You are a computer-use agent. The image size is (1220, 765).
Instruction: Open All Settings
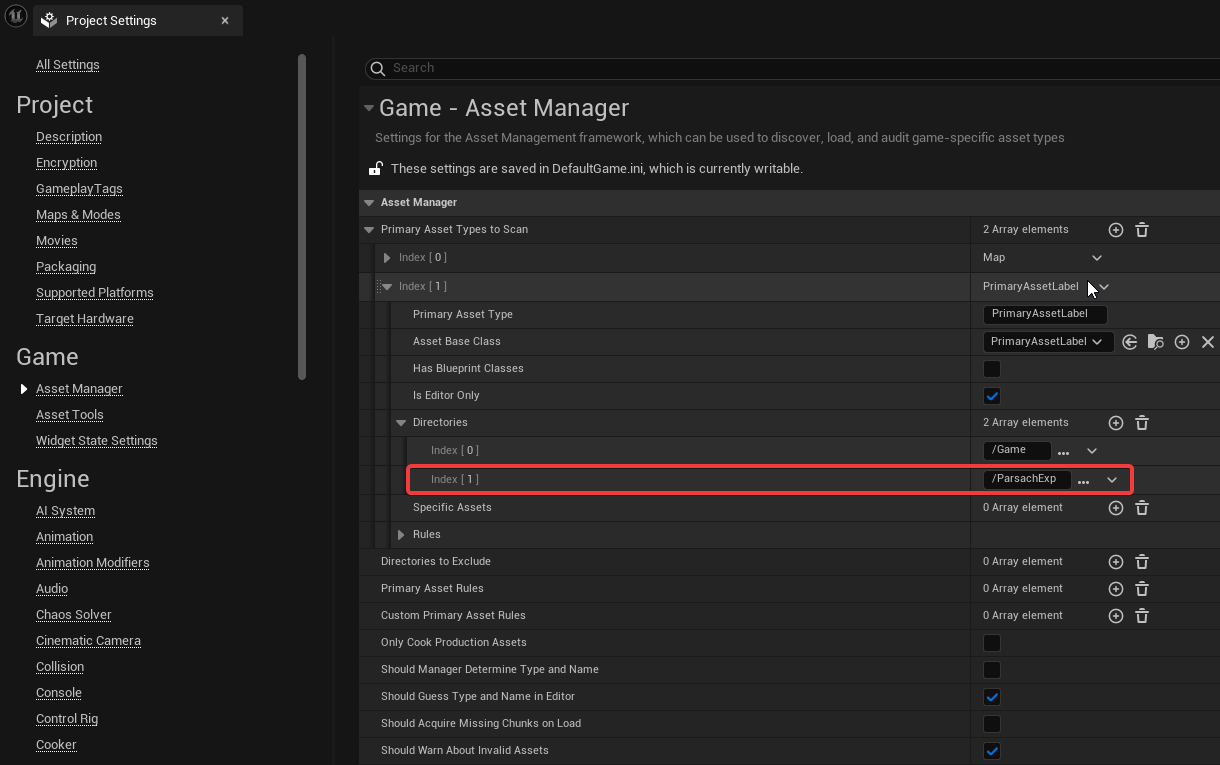tap(68, 65)
